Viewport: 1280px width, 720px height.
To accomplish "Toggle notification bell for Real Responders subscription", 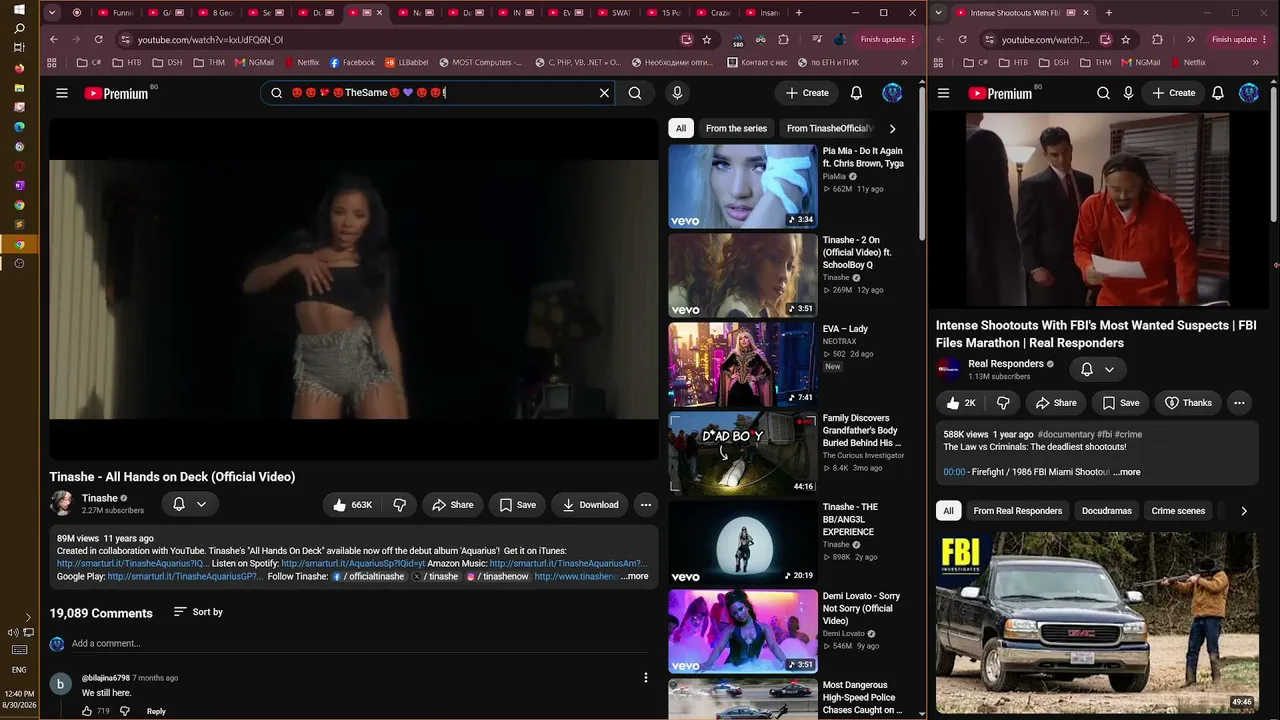I will 1087,369.
